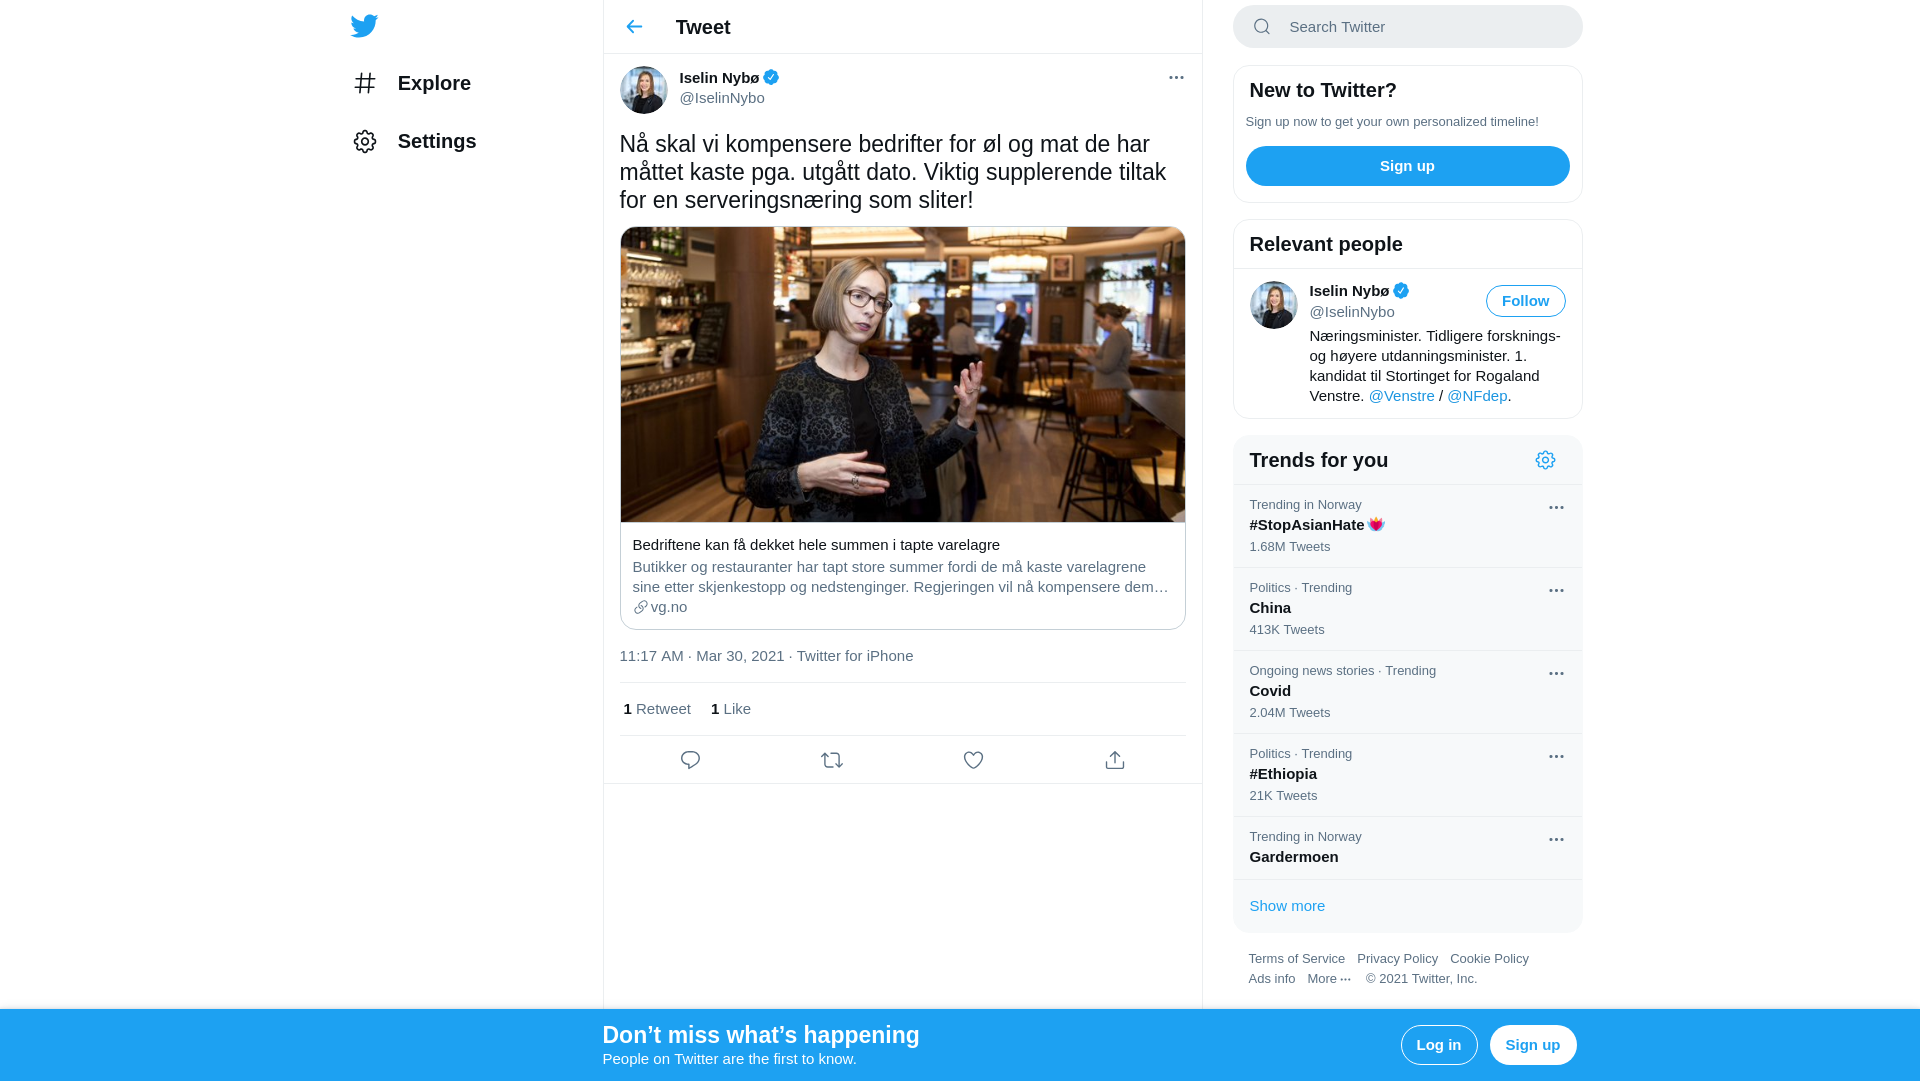1920x1081 pixels.
Task: Open the tweet's three-dot more menu
Action: point(1176,78)
